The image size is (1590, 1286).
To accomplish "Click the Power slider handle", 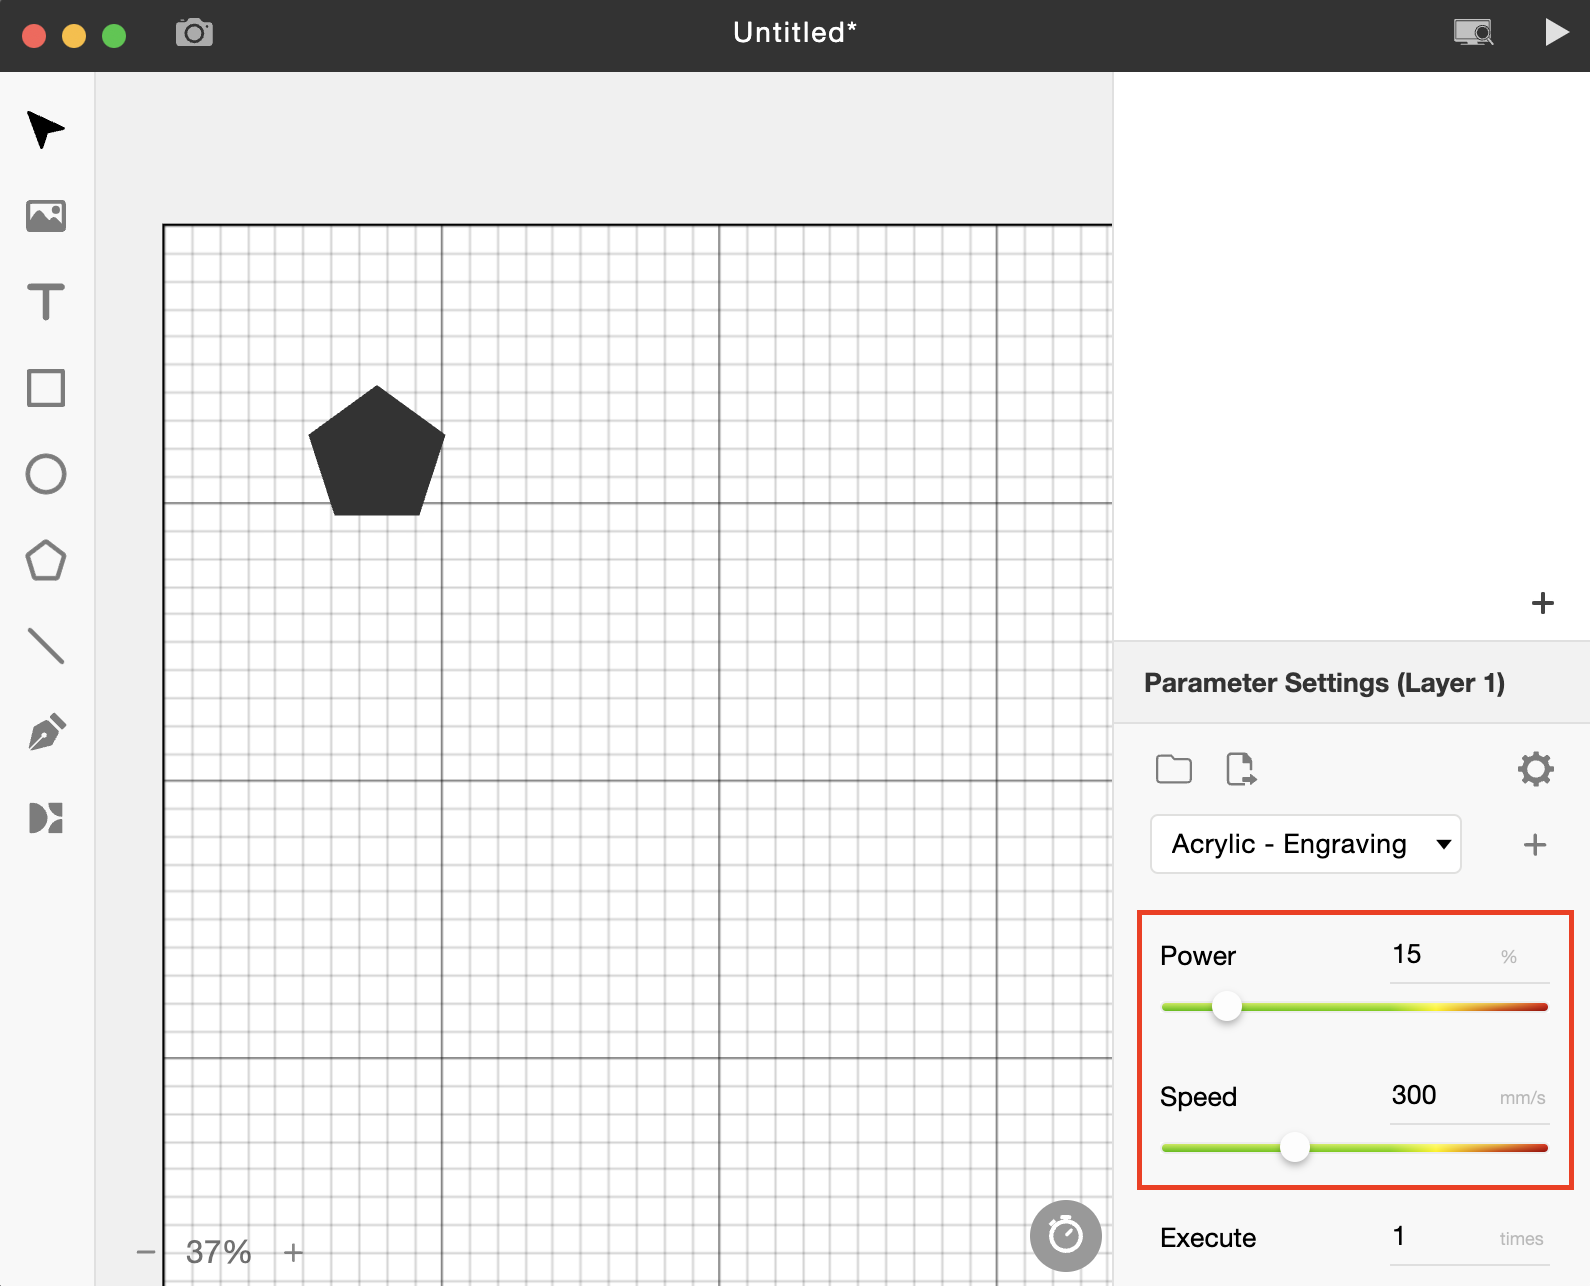I will click(1227, 1006).
